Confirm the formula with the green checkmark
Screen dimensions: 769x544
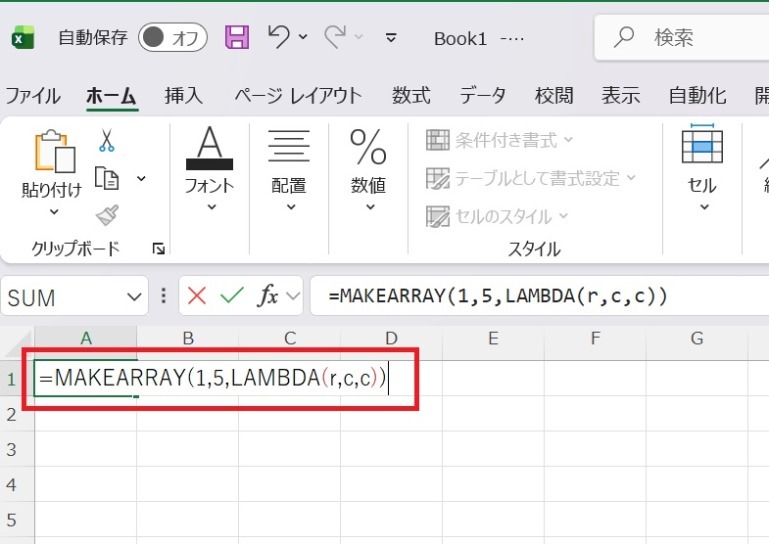[x=231, y=295]
